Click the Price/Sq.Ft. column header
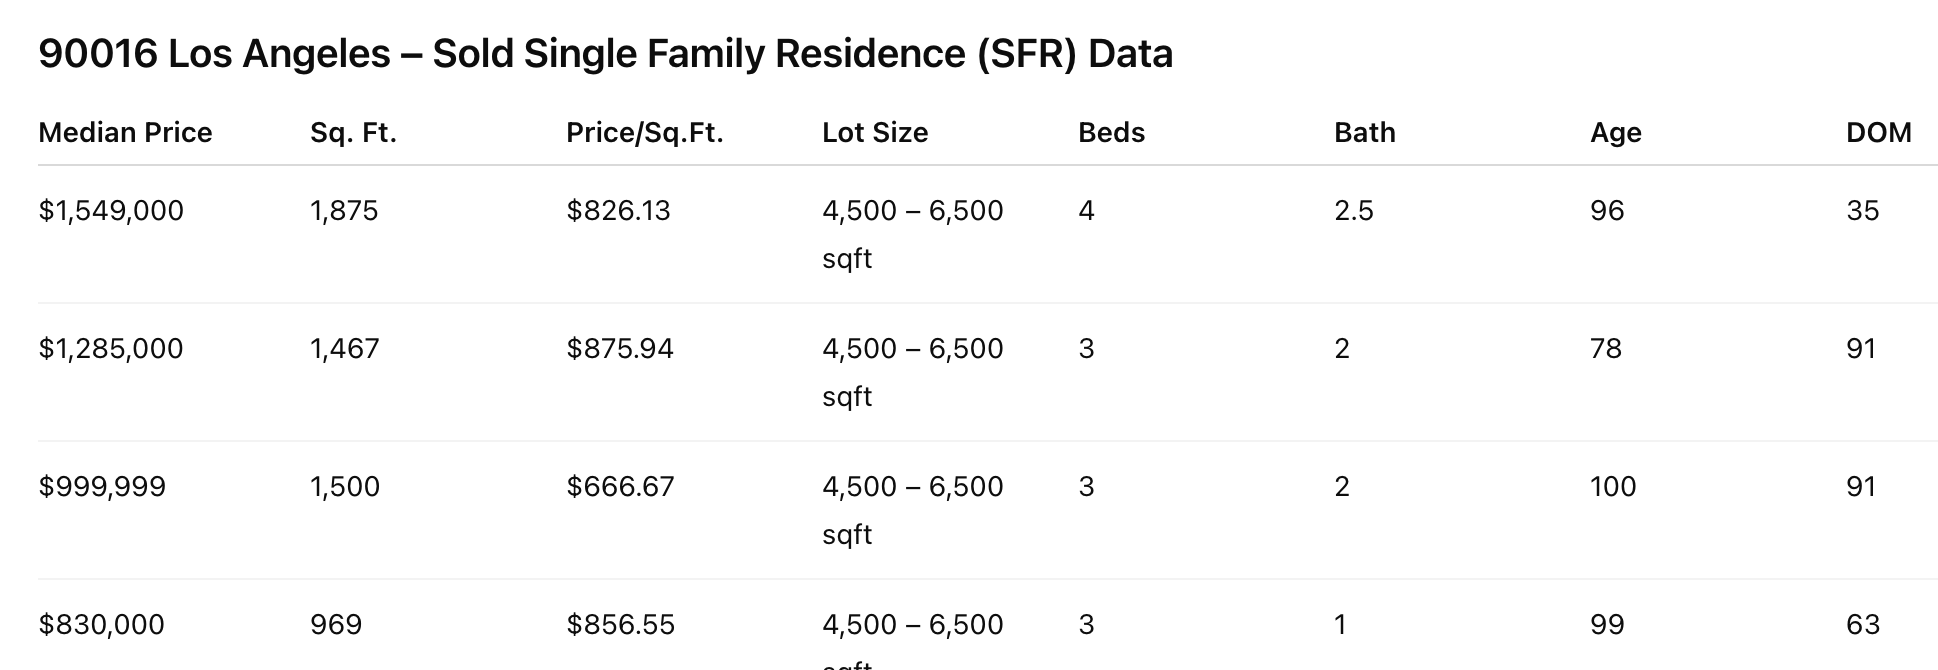Screen dimensions: 1938x670 tap(644, 133)
